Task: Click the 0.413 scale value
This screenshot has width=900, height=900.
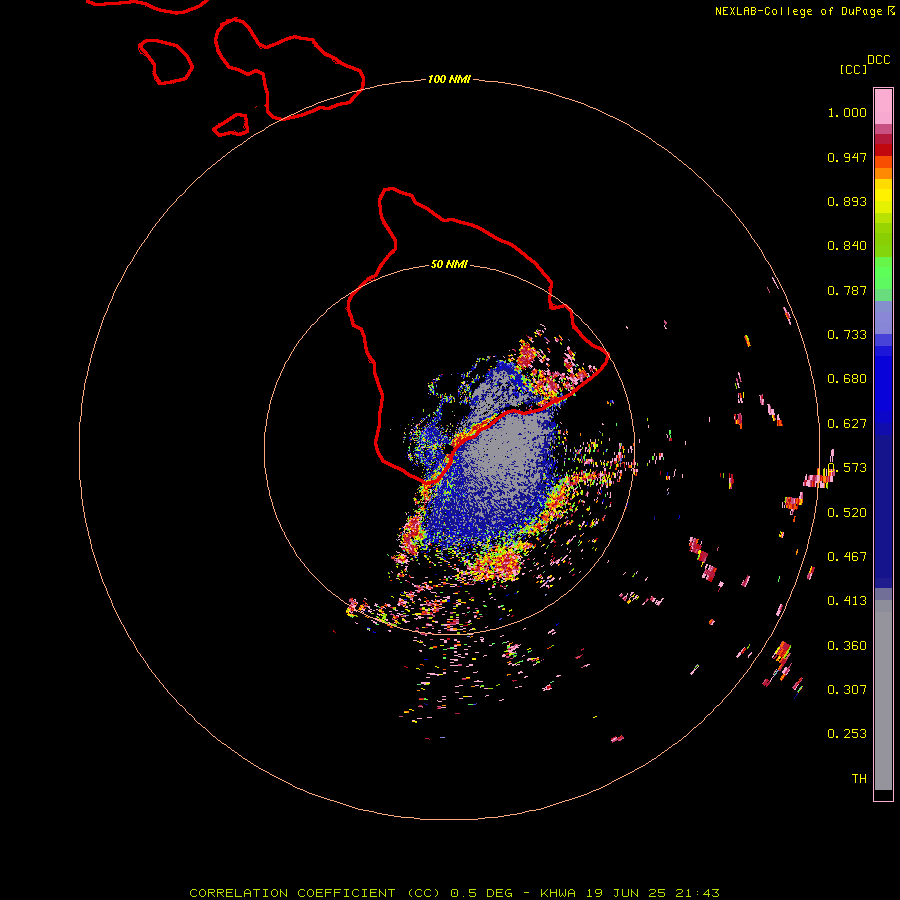Action: (x=847, y=601)
